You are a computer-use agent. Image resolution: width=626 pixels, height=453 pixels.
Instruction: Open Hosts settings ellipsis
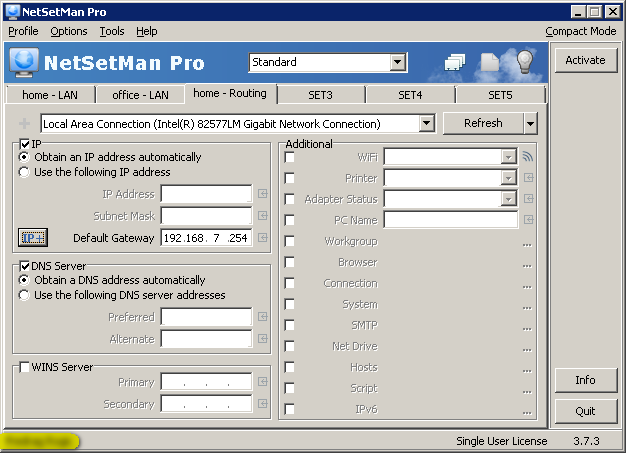[x=527, y=370]
